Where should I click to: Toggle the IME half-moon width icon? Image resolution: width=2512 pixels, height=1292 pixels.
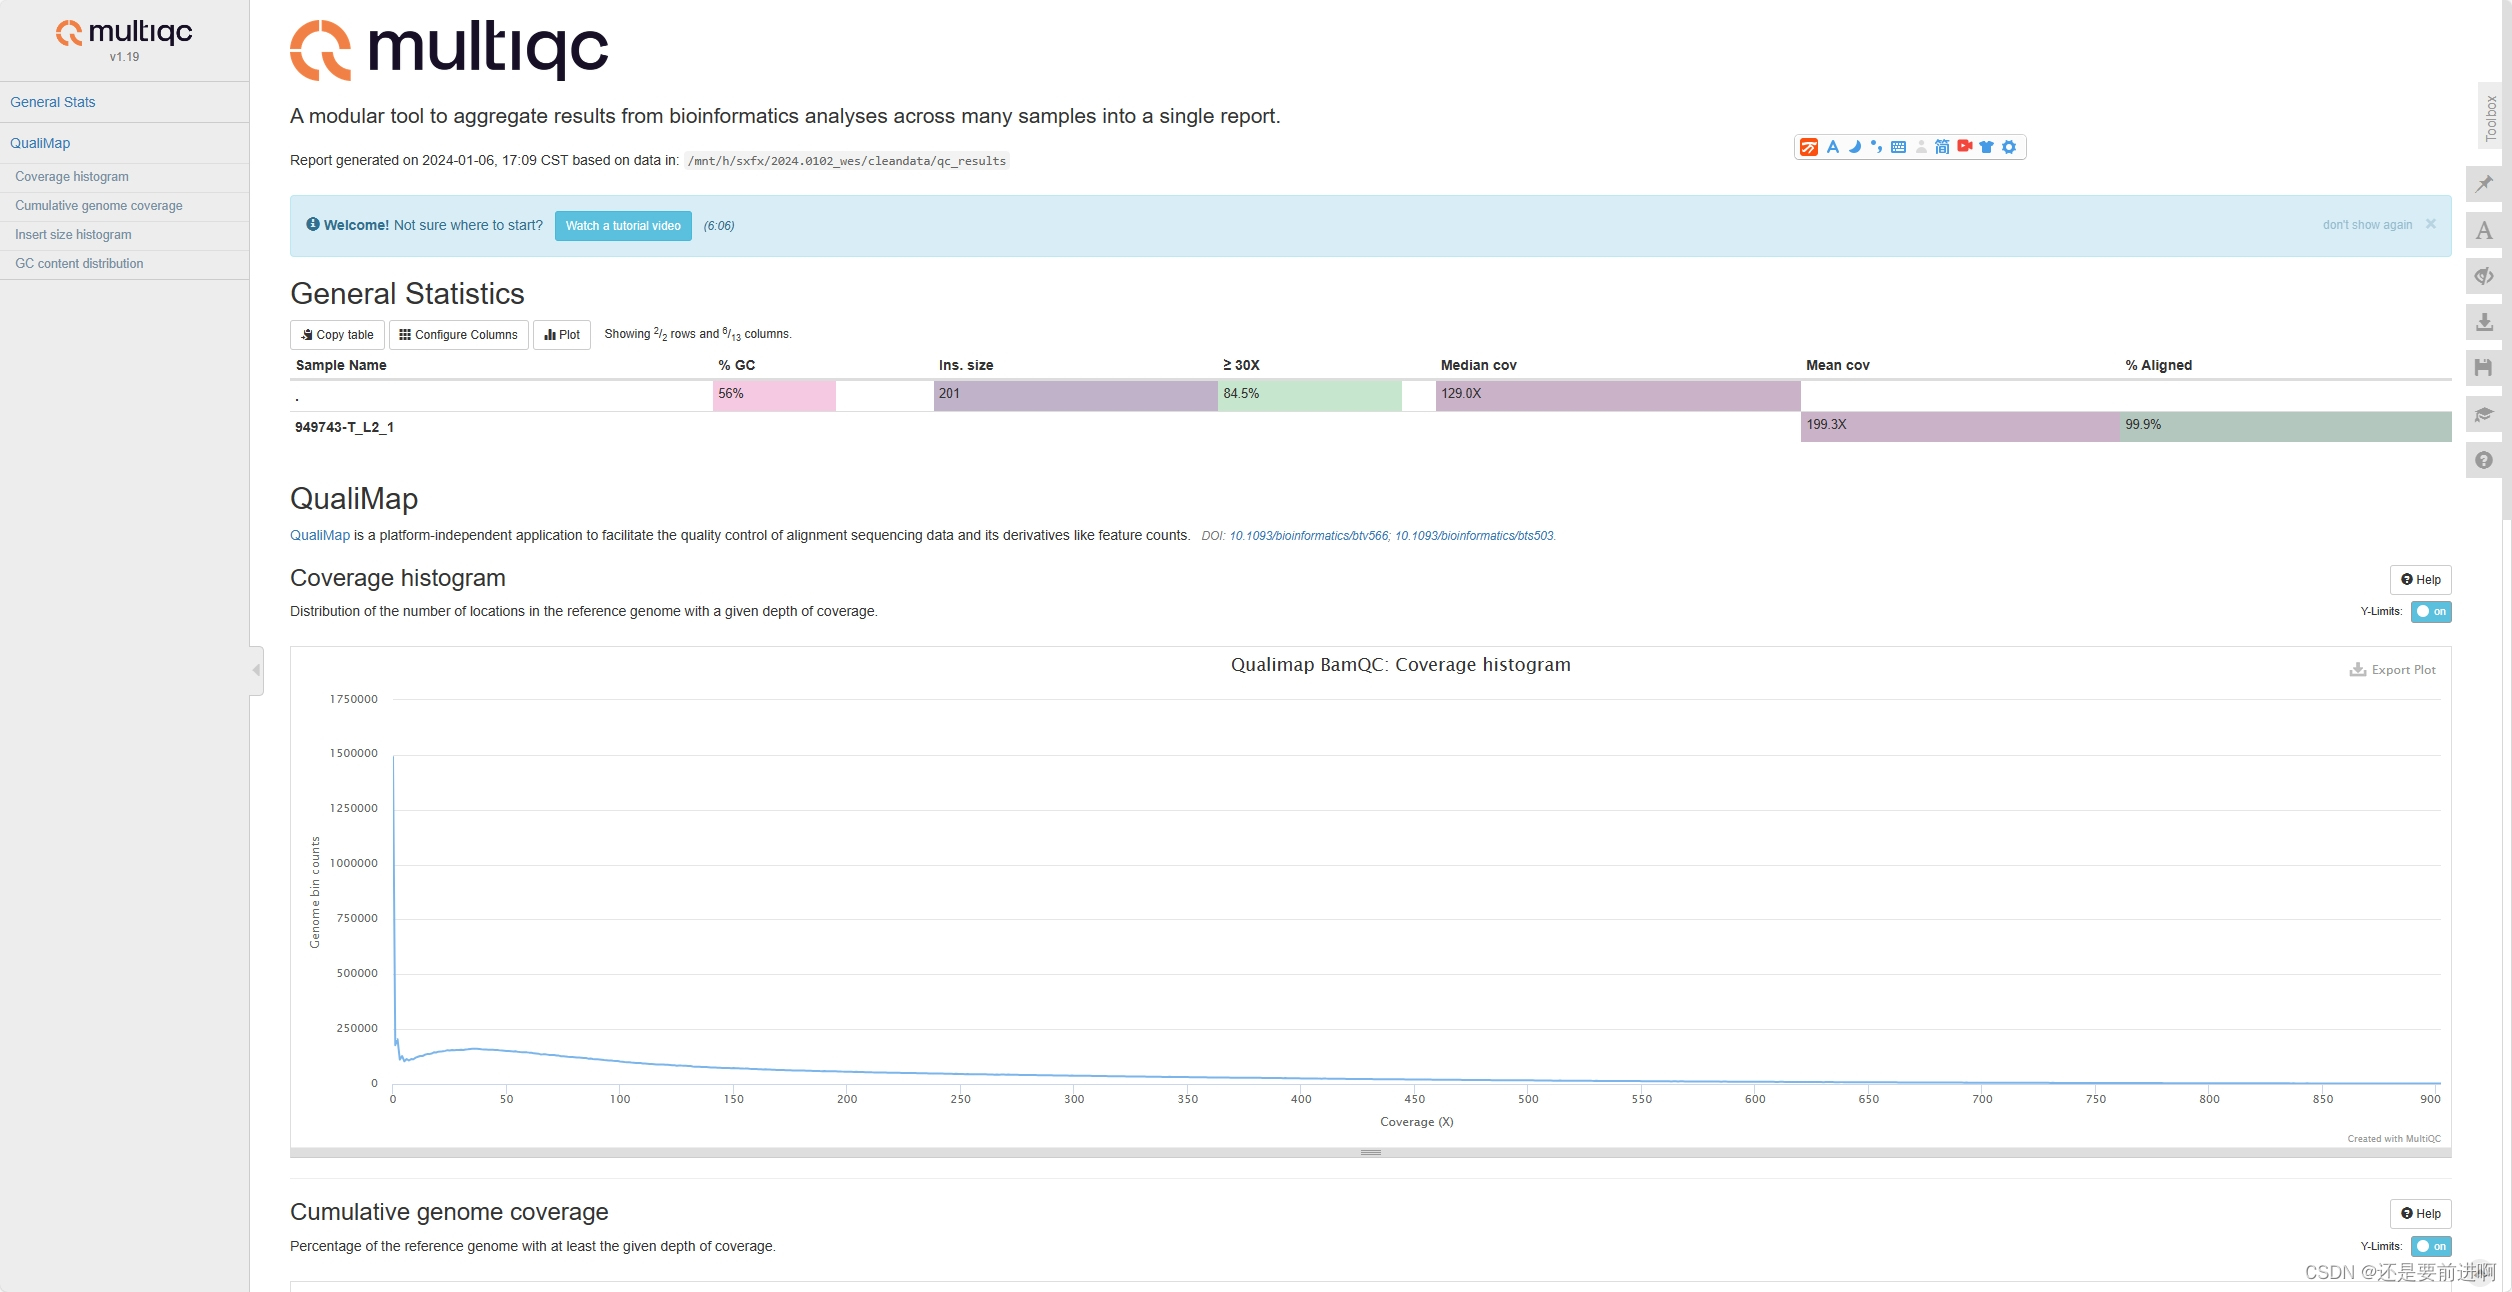1855,147
